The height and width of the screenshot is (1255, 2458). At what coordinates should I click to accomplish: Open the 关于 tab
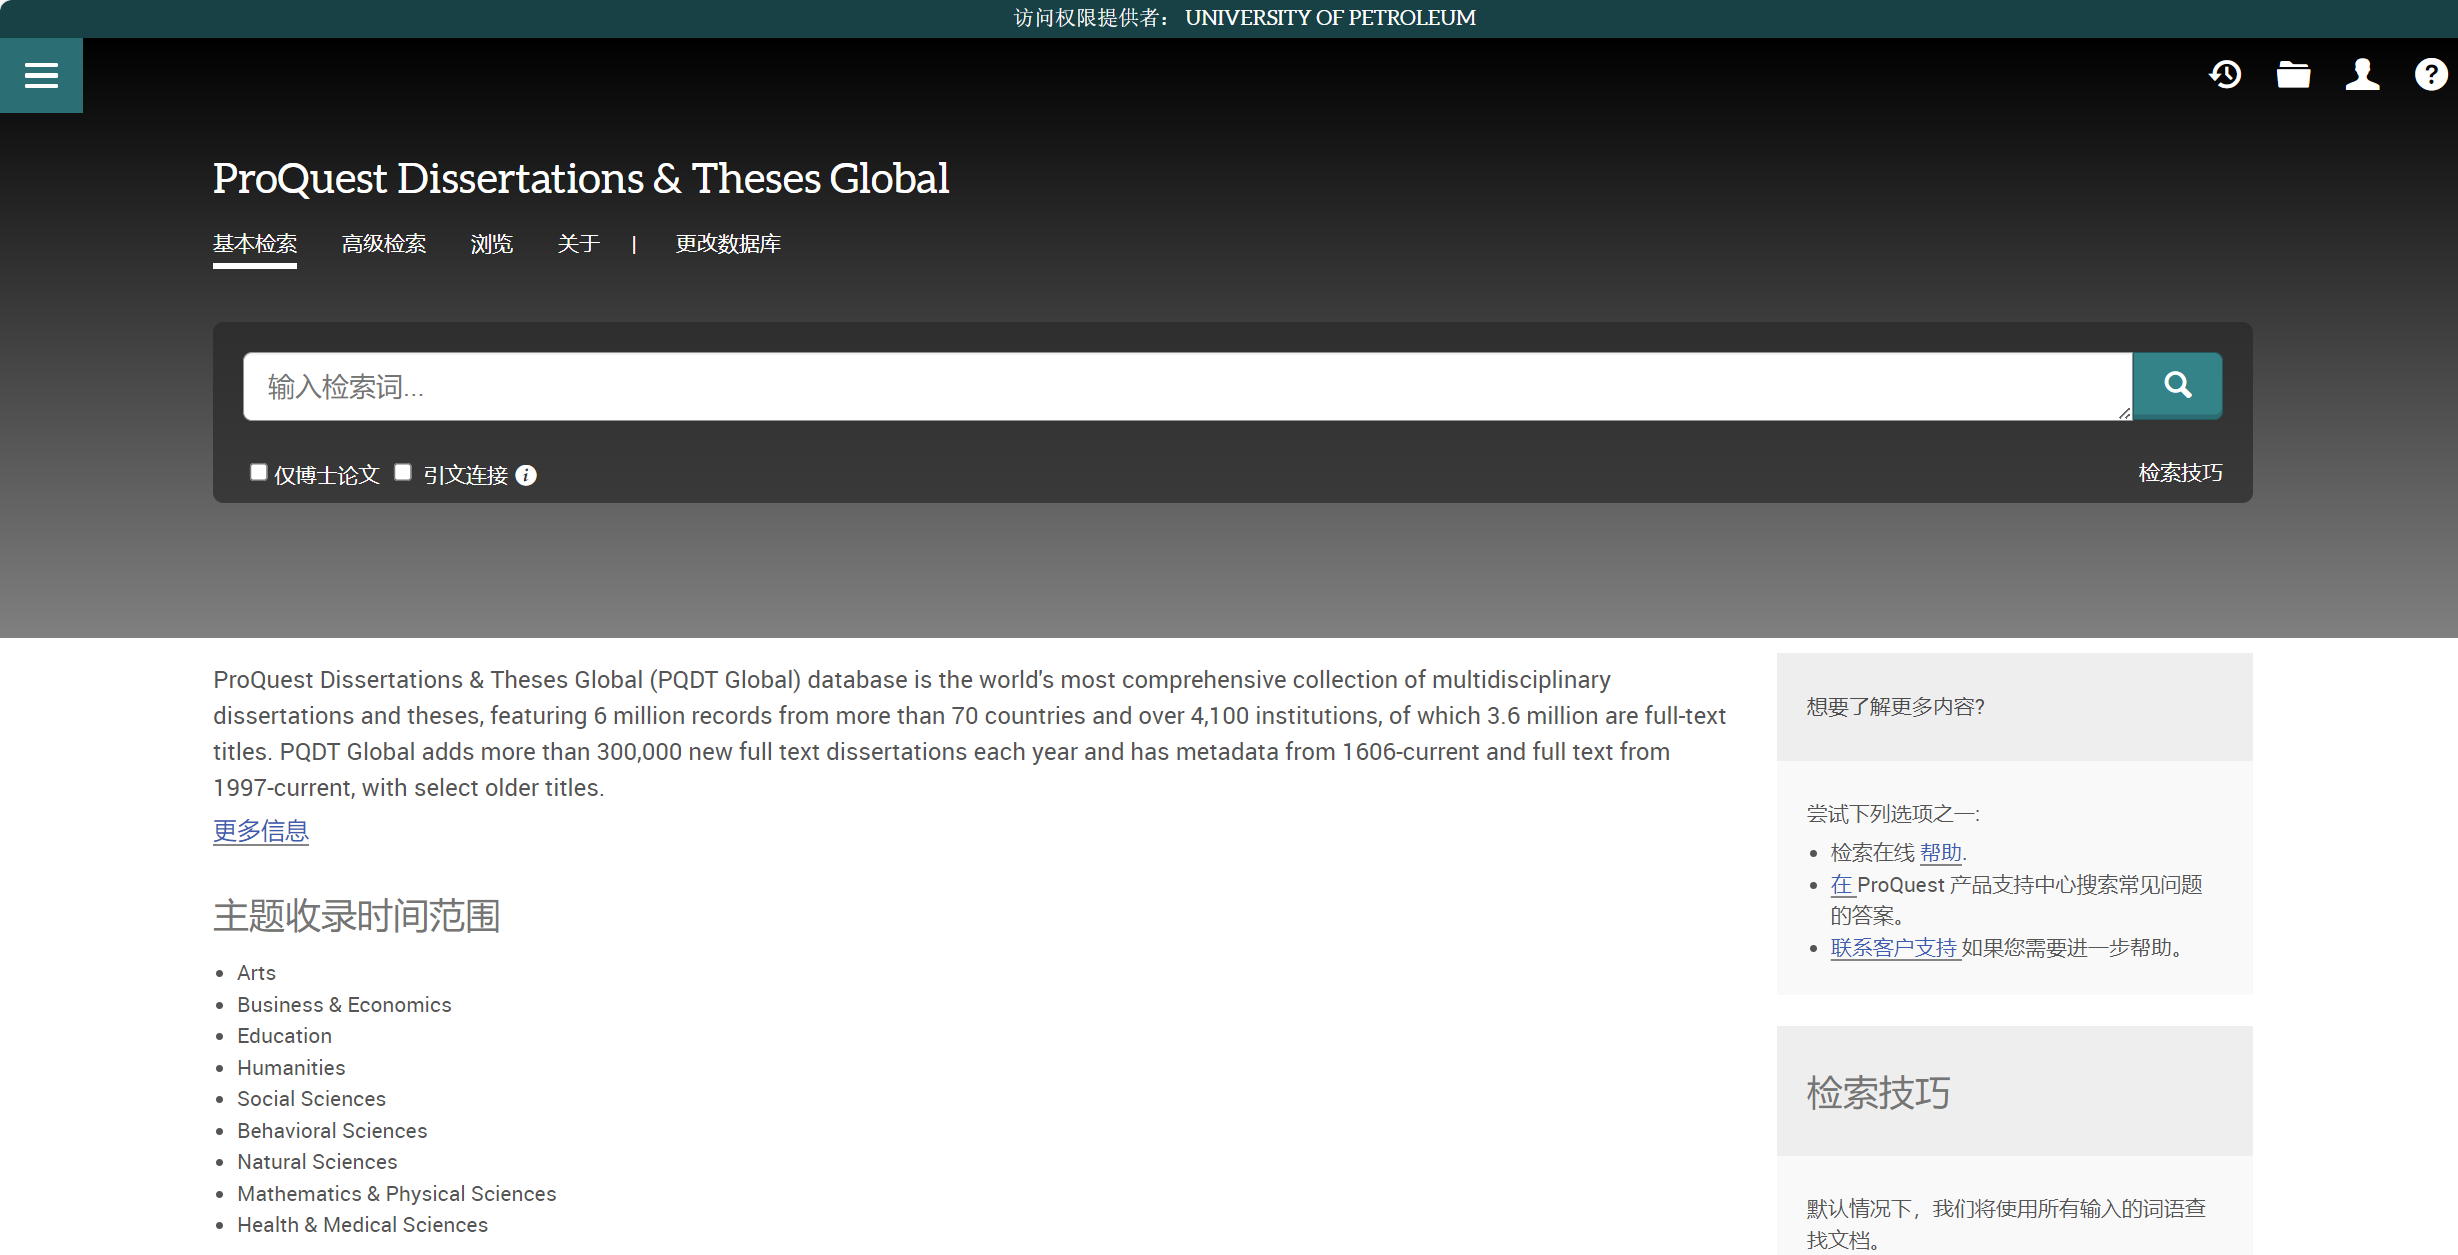[x=578, y=244]
